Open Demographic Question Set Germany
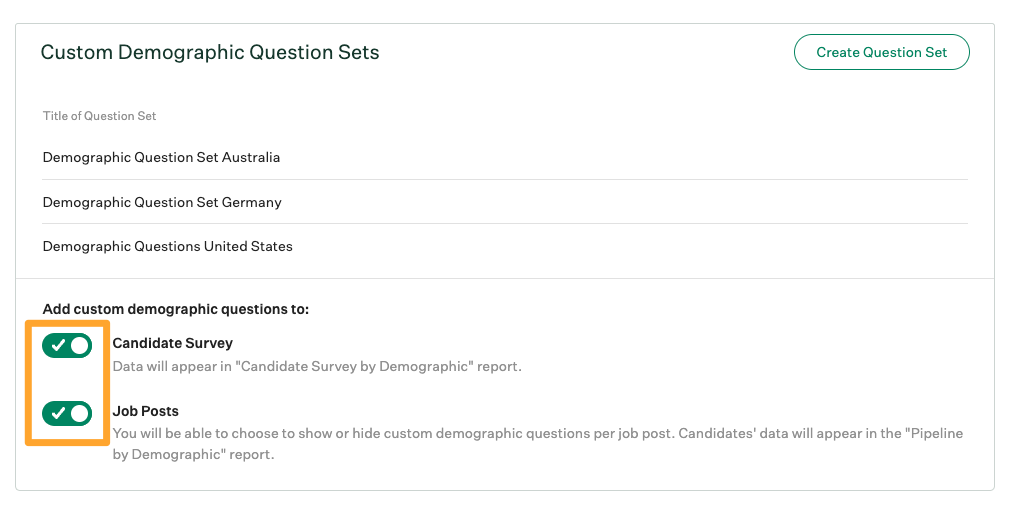The width and height of the screenshot is (1012, 512). click(x=162, y=202)
